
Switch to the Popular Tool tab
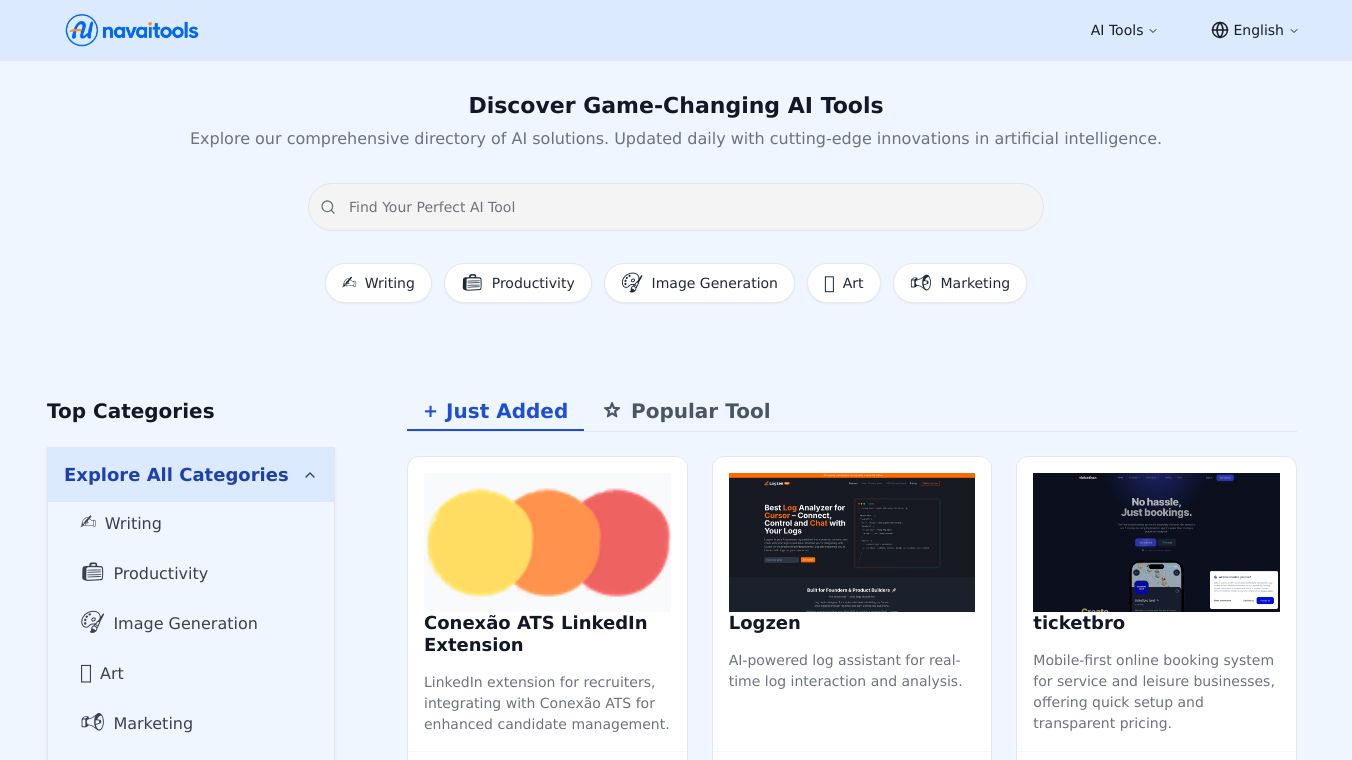(687, 411)
